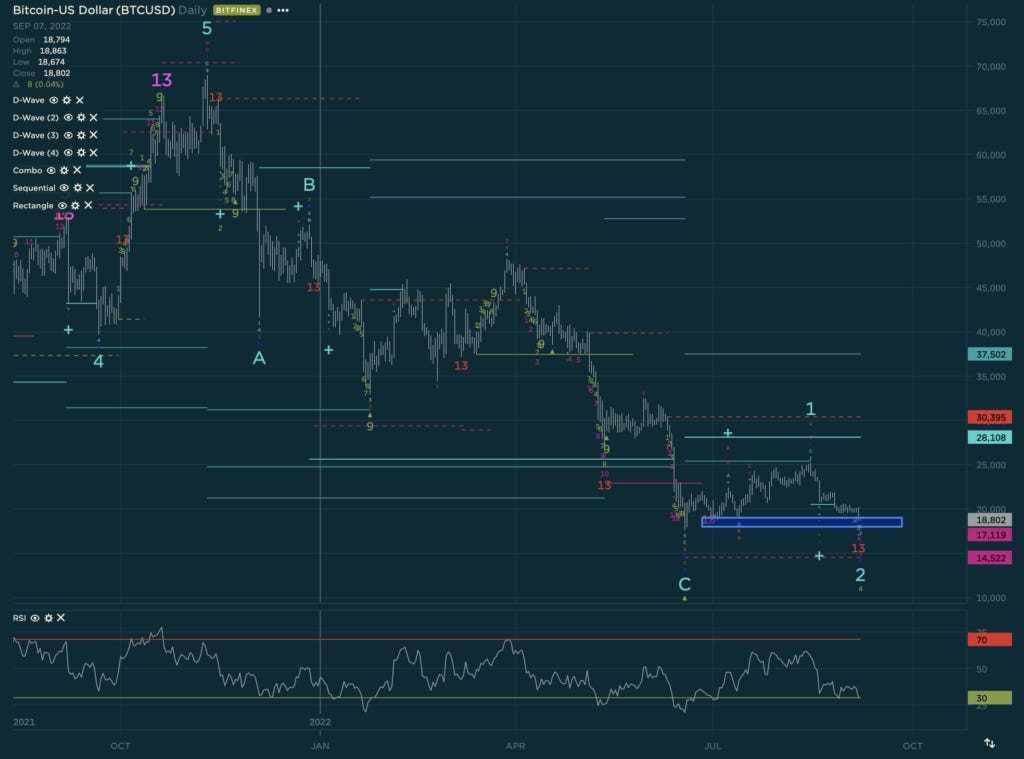Remove the D-Wave (2) indicator with X
The height and width of the screenshot is (759, 1024).
coord(93,118)
